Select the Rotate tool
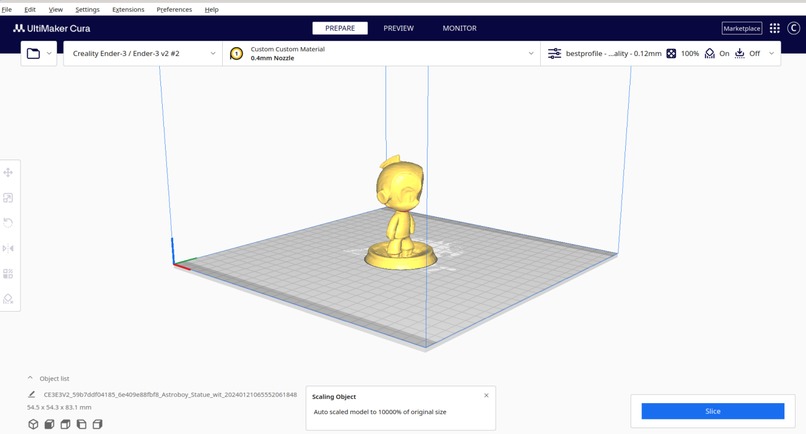Image resolution: width=806 pixels, height=434 pixels. (8, 223)
